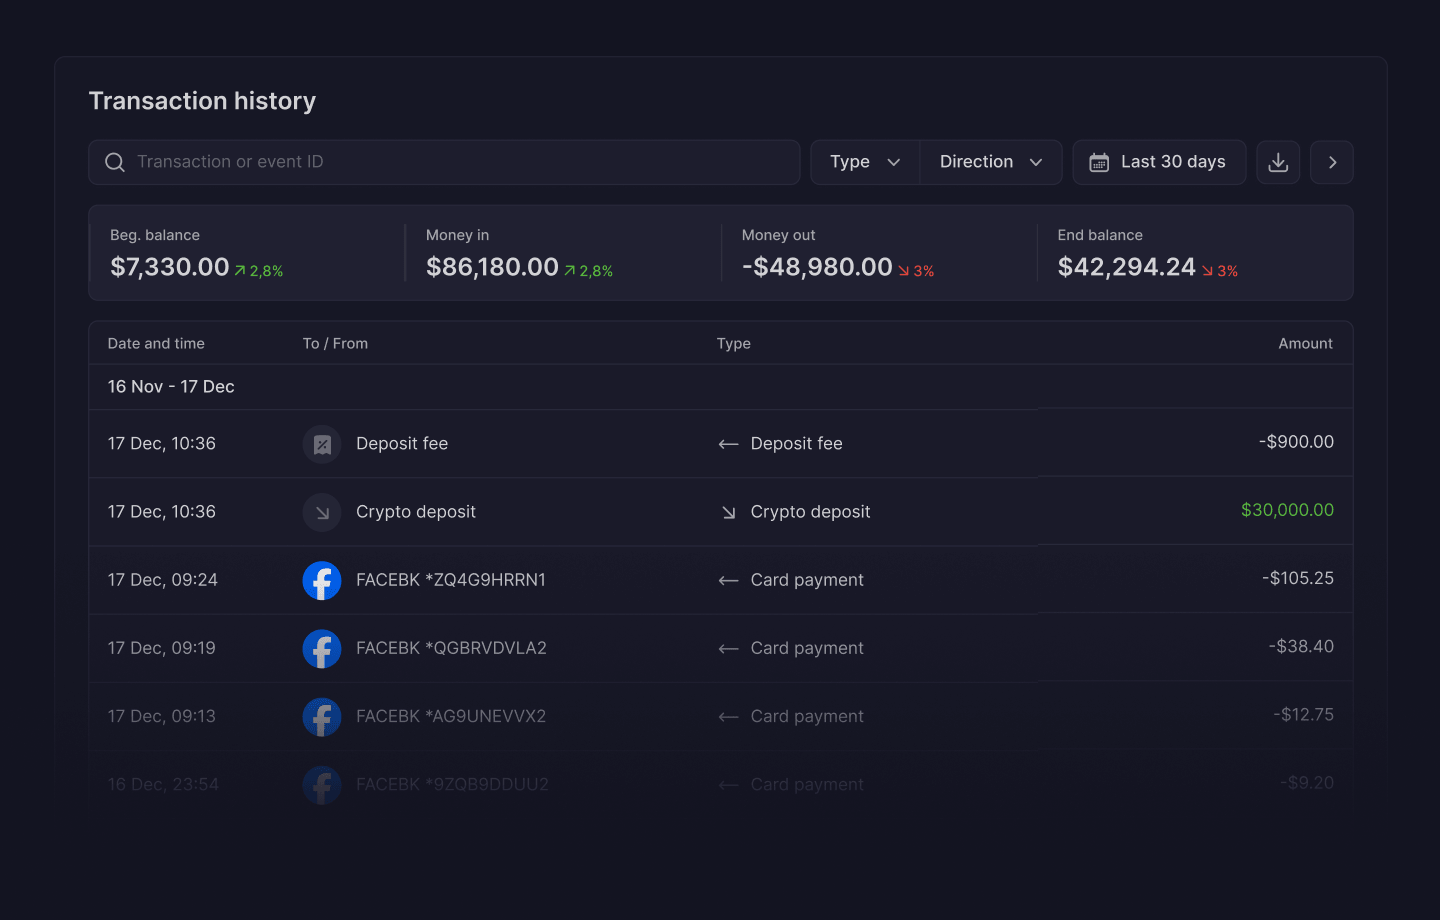1440x920 pixels.
Task: Click the Deposit fee percent icon
Action: pos(322,444)
